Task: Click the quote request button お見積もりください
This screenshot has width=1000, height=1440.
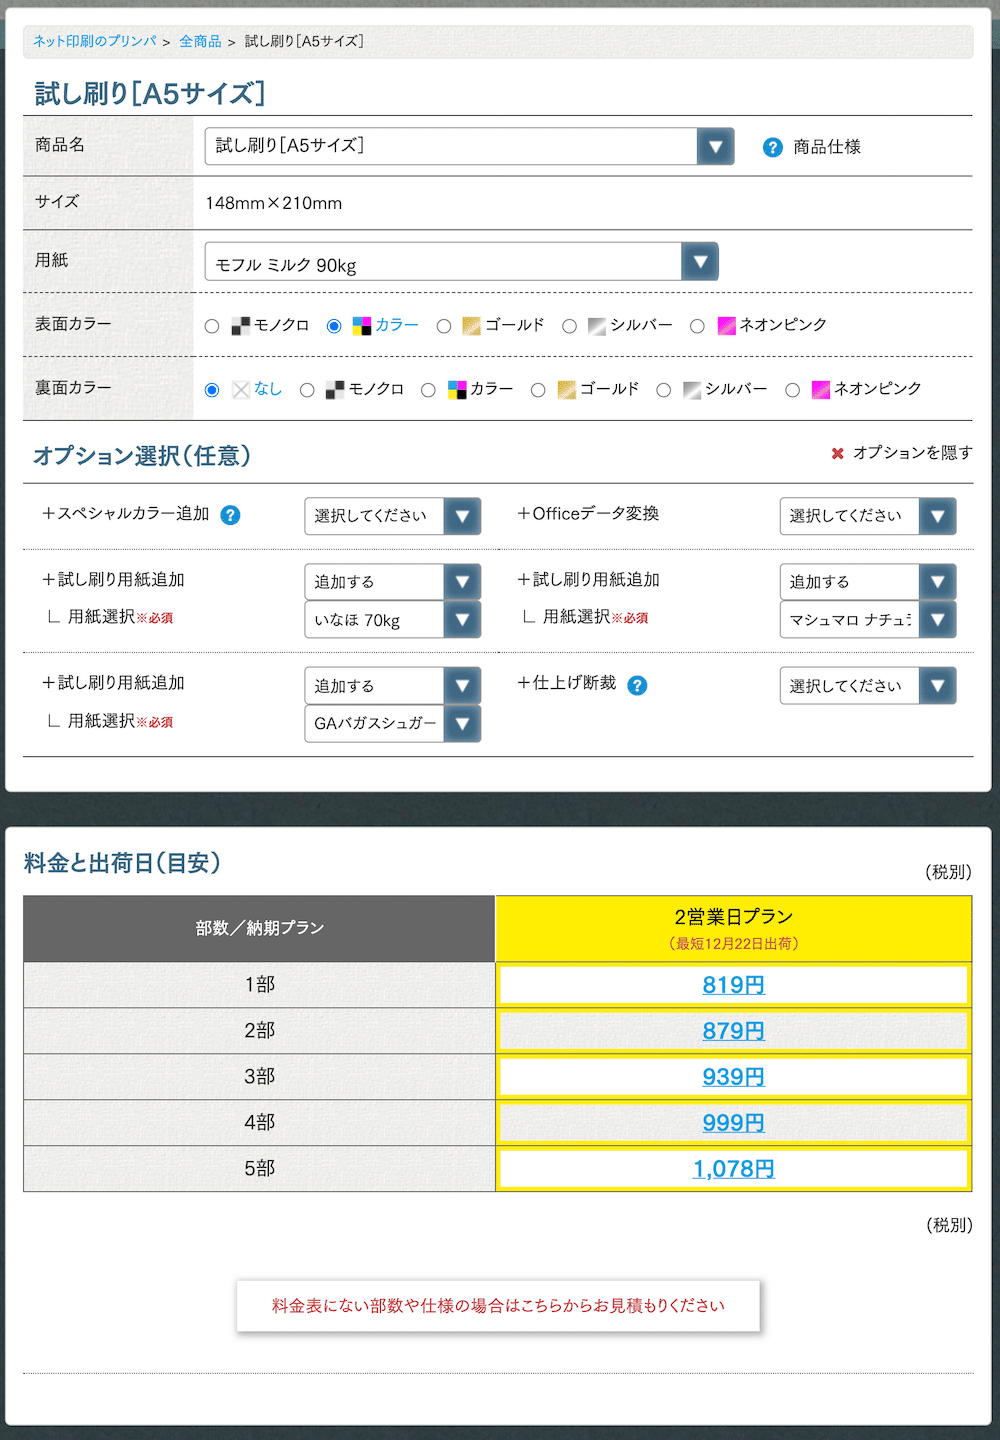Action: (498, 1306)
